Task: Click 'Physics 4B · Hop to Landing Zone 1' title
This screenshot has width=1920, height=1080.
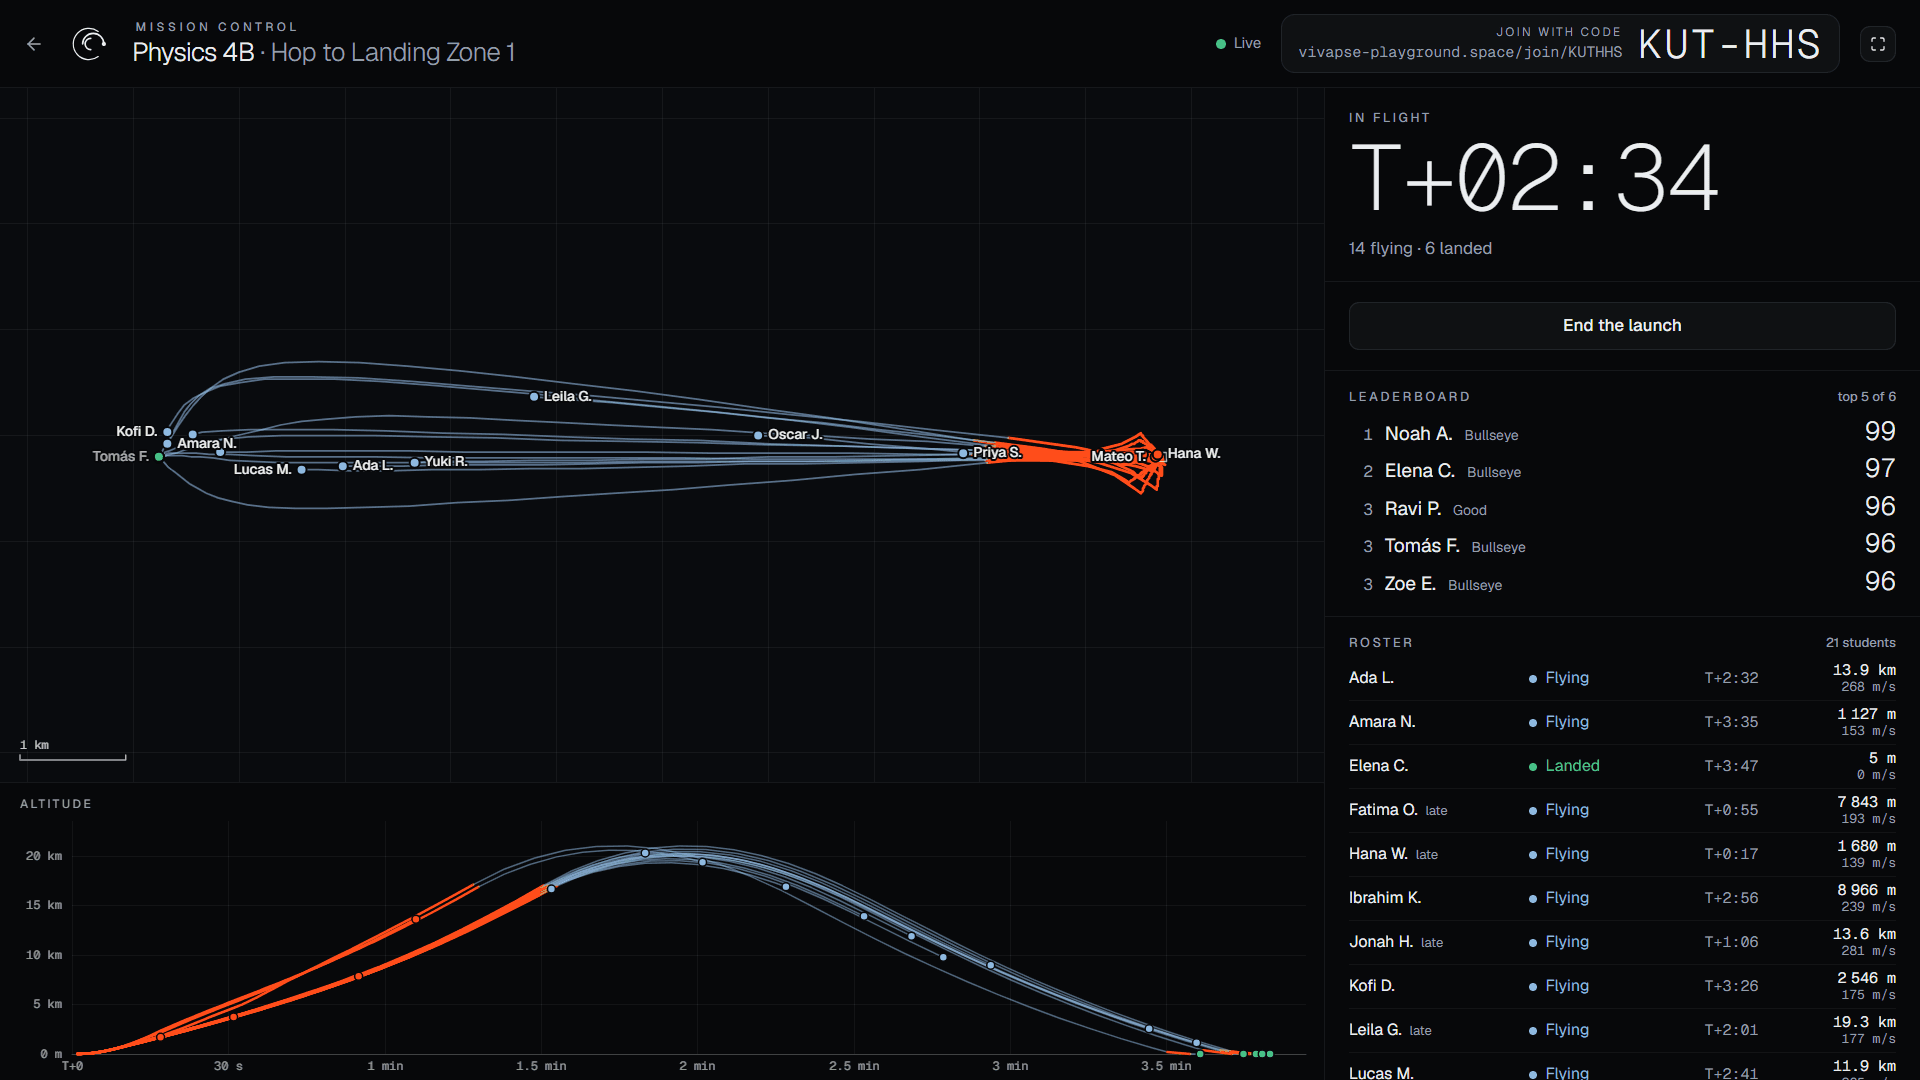Action: click(324, 52)
